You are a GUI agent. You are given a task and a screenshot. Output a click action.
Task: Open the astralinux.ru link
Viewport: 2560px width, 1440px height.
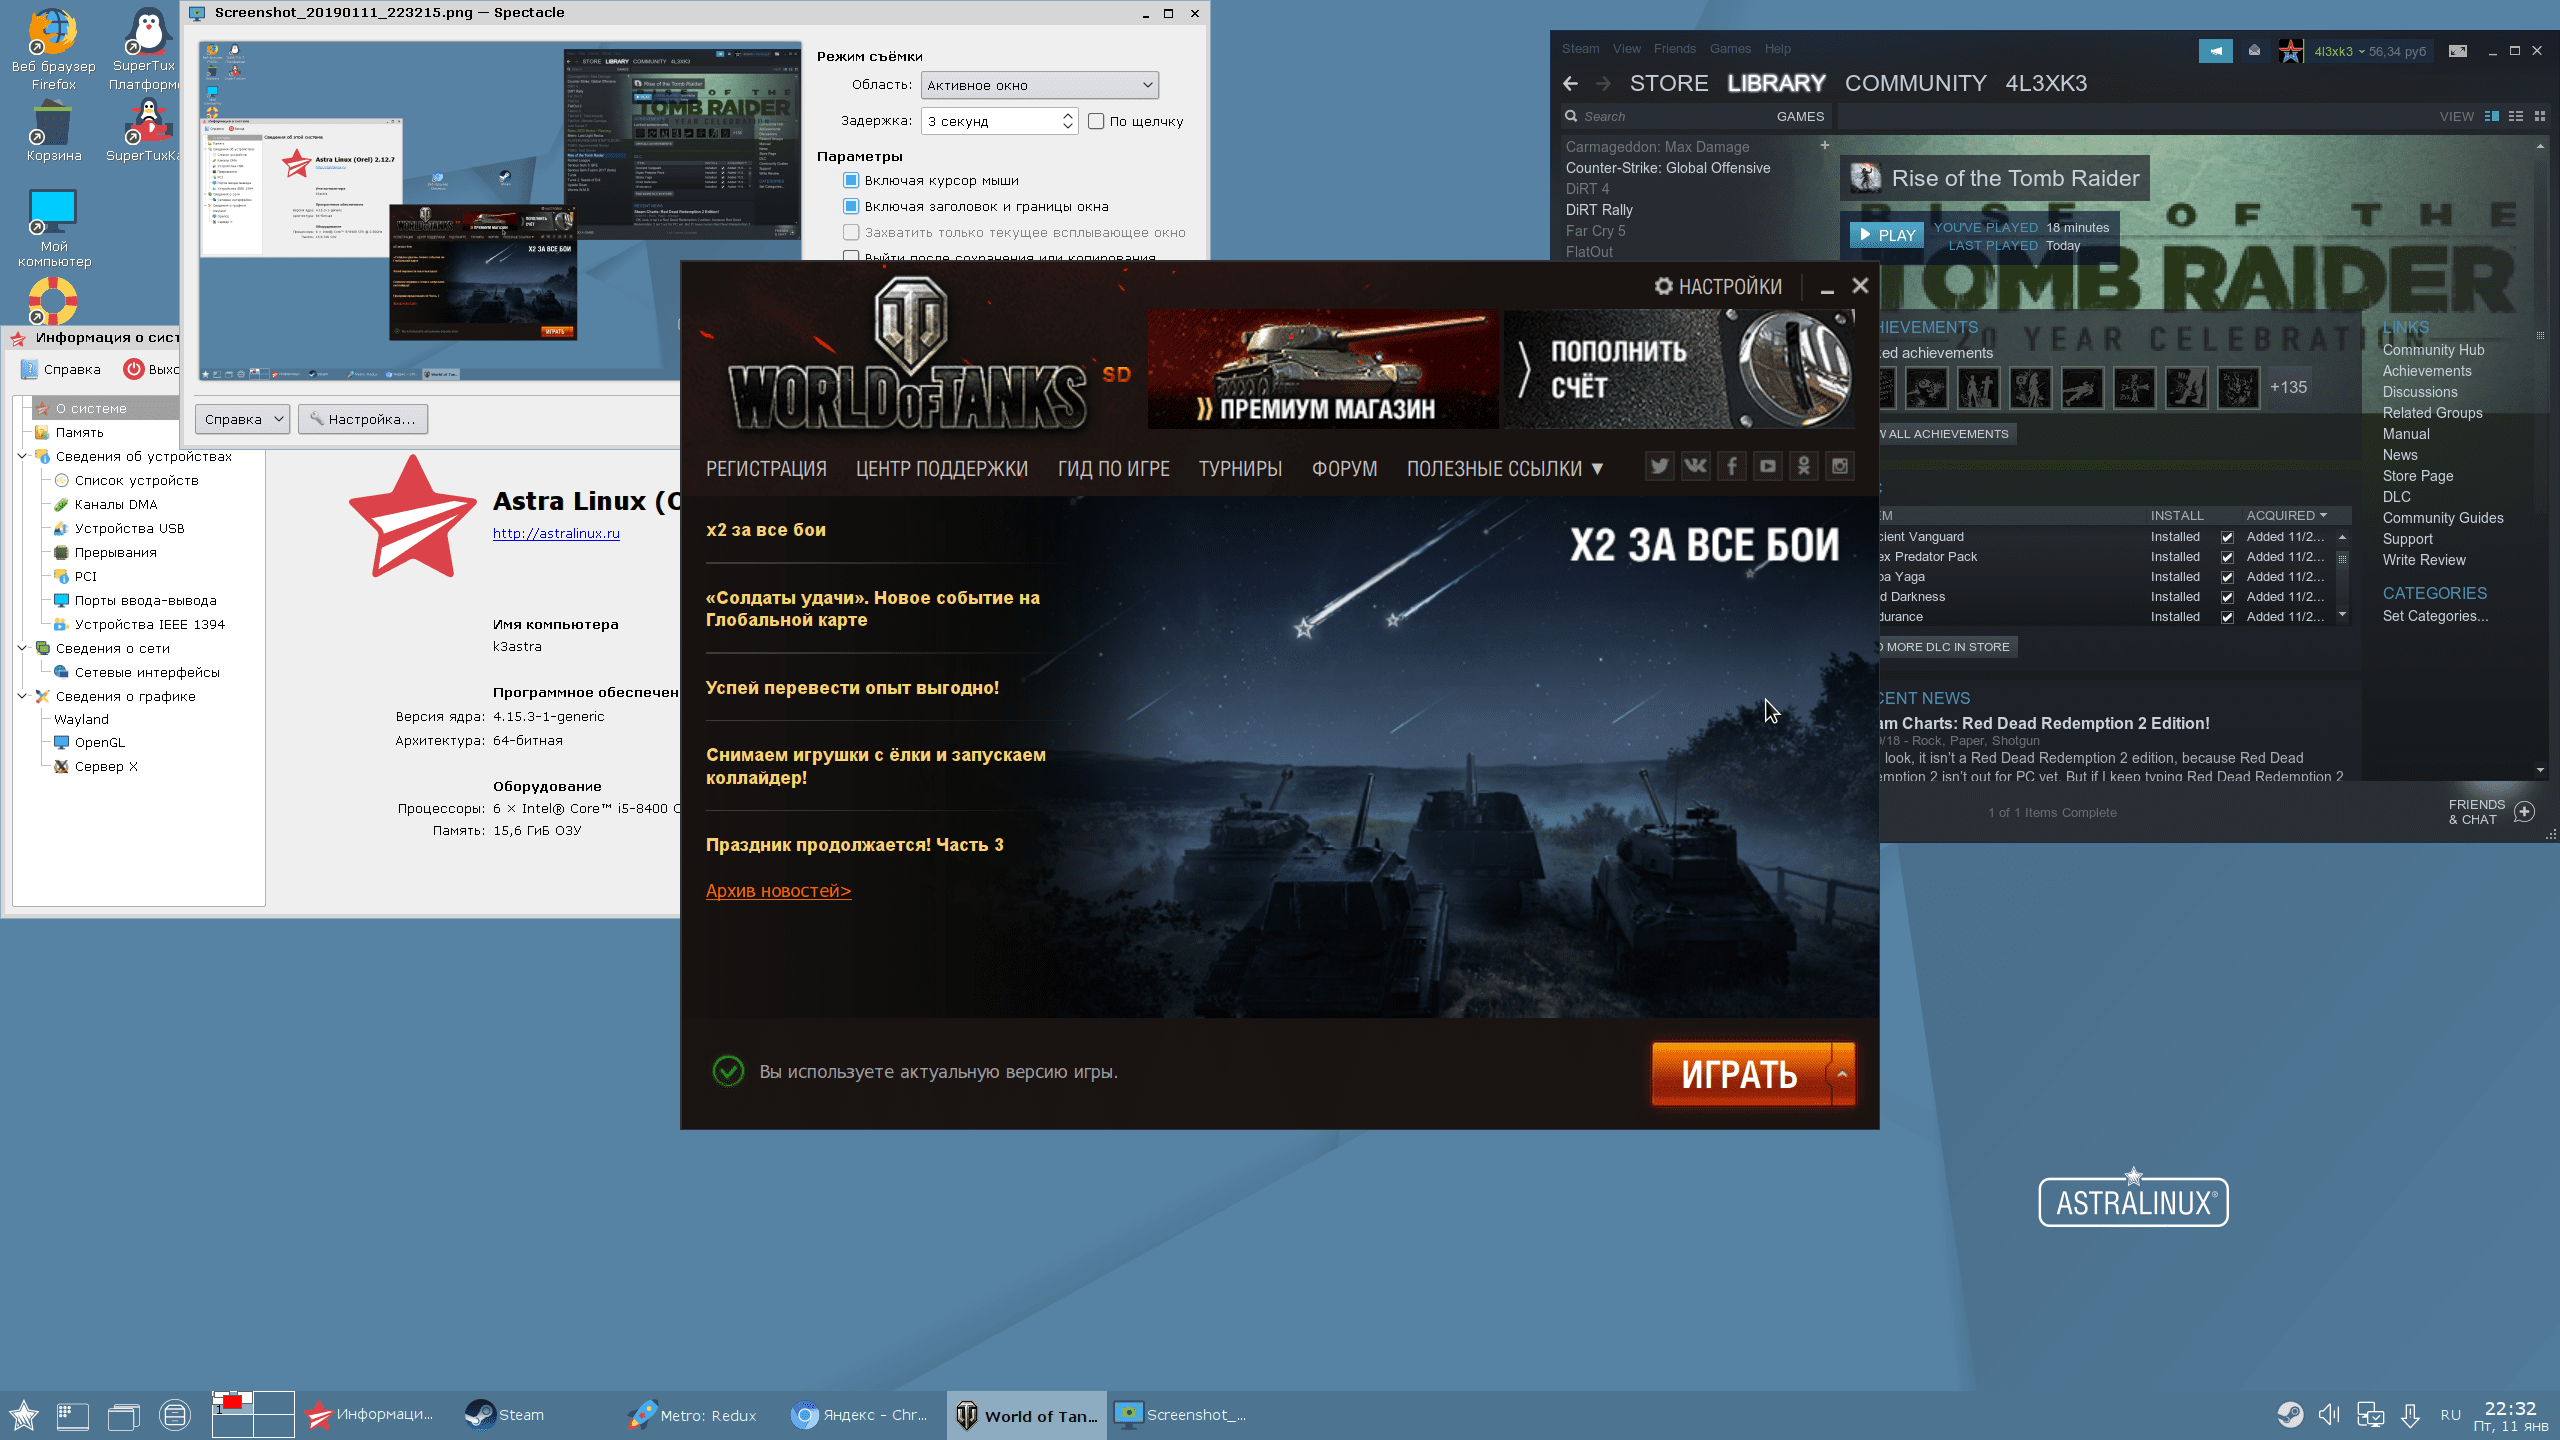(556, 534)
